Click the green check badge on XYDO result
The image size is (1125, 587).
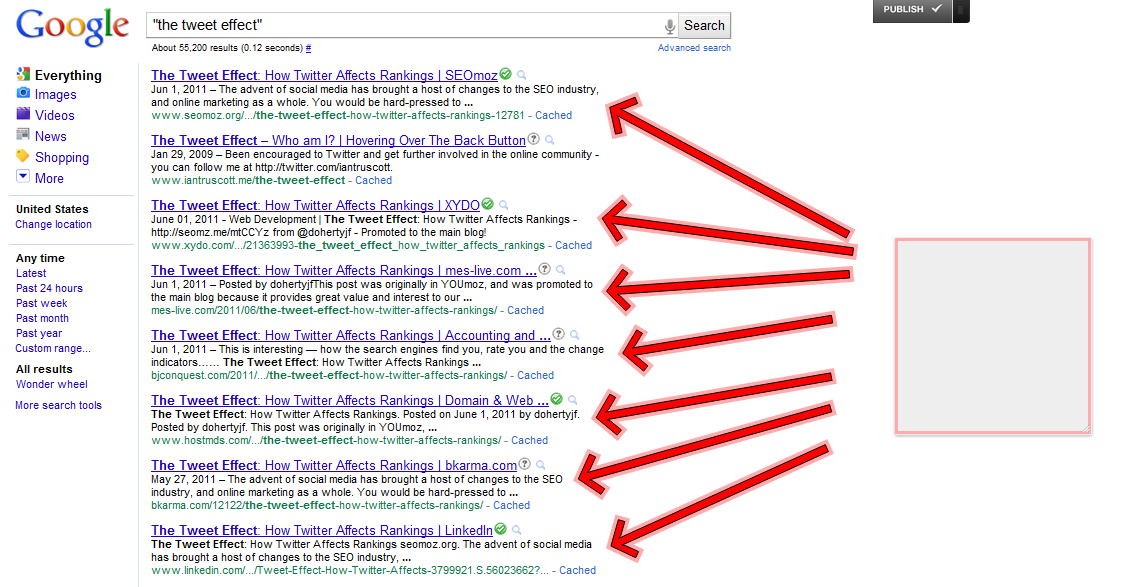(488, 204)
